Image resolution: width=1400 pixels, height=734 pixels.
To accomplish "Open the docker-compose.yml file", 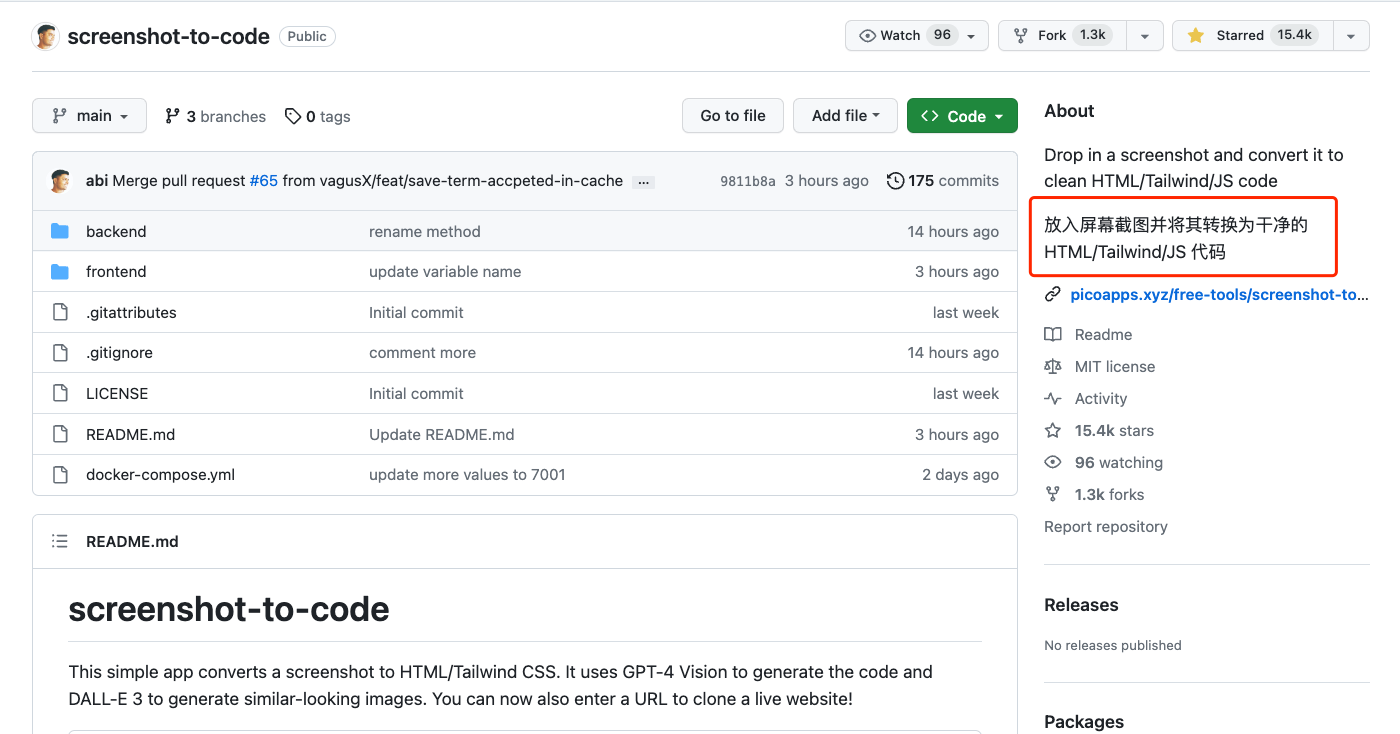I will click(160, 475).
